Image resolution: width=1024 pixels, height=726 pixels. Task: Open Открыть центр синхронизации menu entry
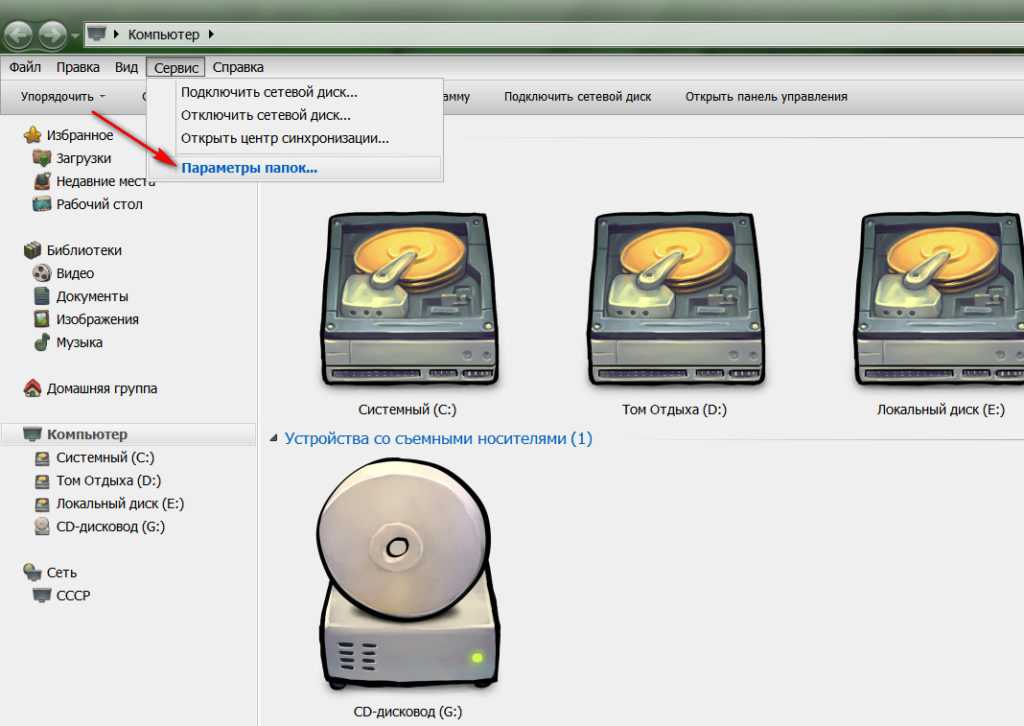pos(285,138)
